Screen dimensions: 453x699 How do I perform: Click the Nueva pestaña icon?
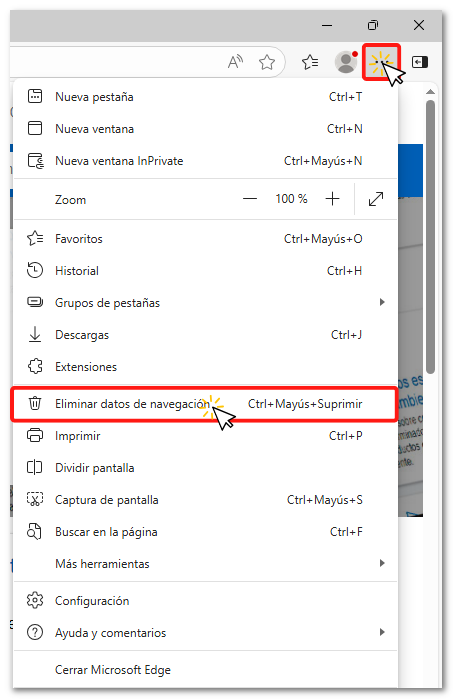[35, 96]
